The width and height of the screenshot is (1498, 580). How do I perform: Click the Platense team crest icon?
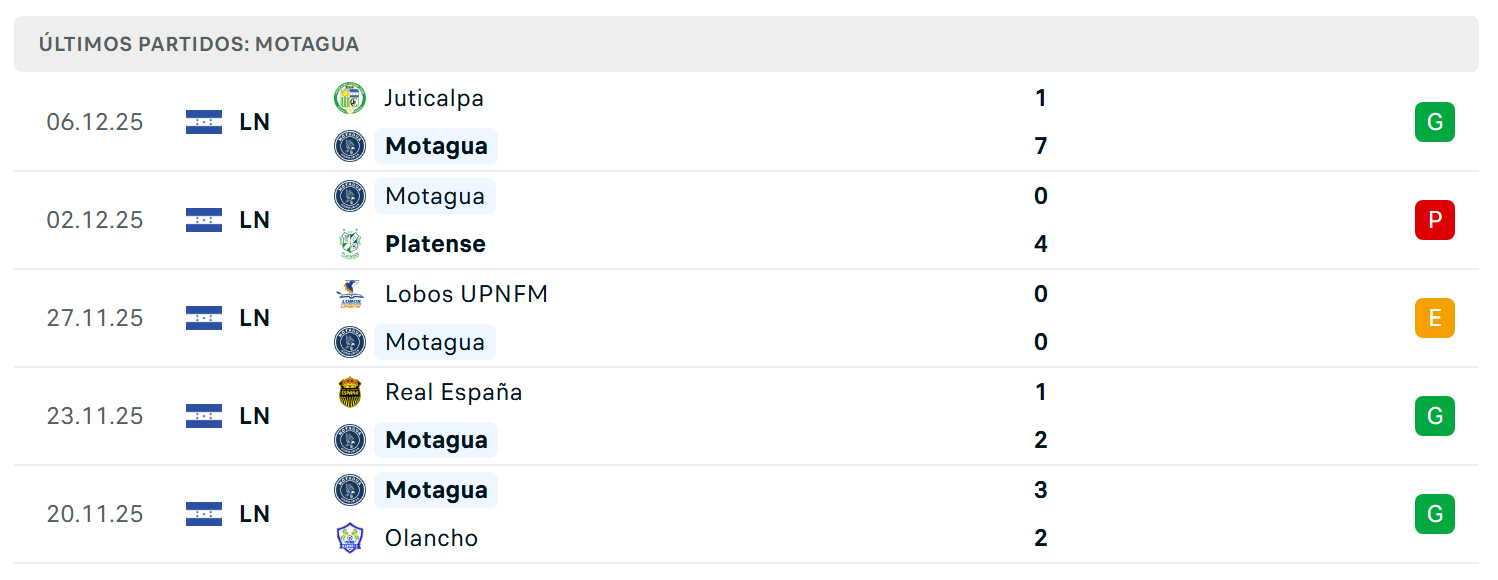(x=350, y=244)
